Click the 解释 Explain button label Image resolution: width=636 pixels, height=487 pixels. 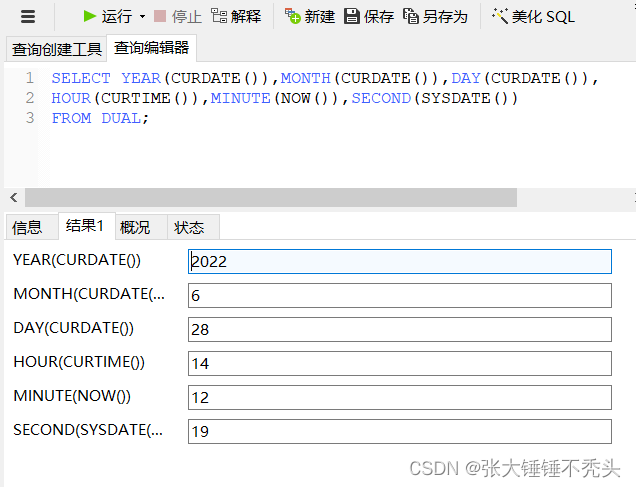pyautogui.click(x=246, y=17)
